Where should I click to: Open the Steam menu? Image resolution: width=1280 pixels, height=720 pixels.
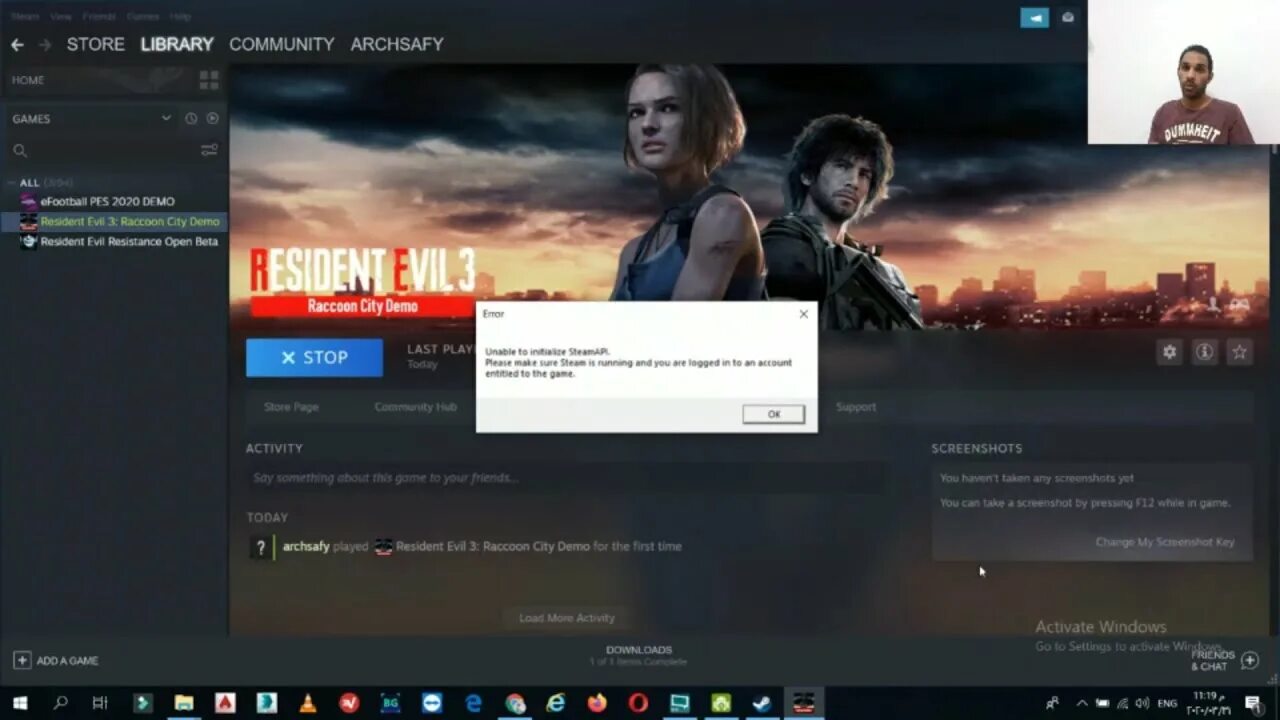pyautogui.click(x=25, y=17)
